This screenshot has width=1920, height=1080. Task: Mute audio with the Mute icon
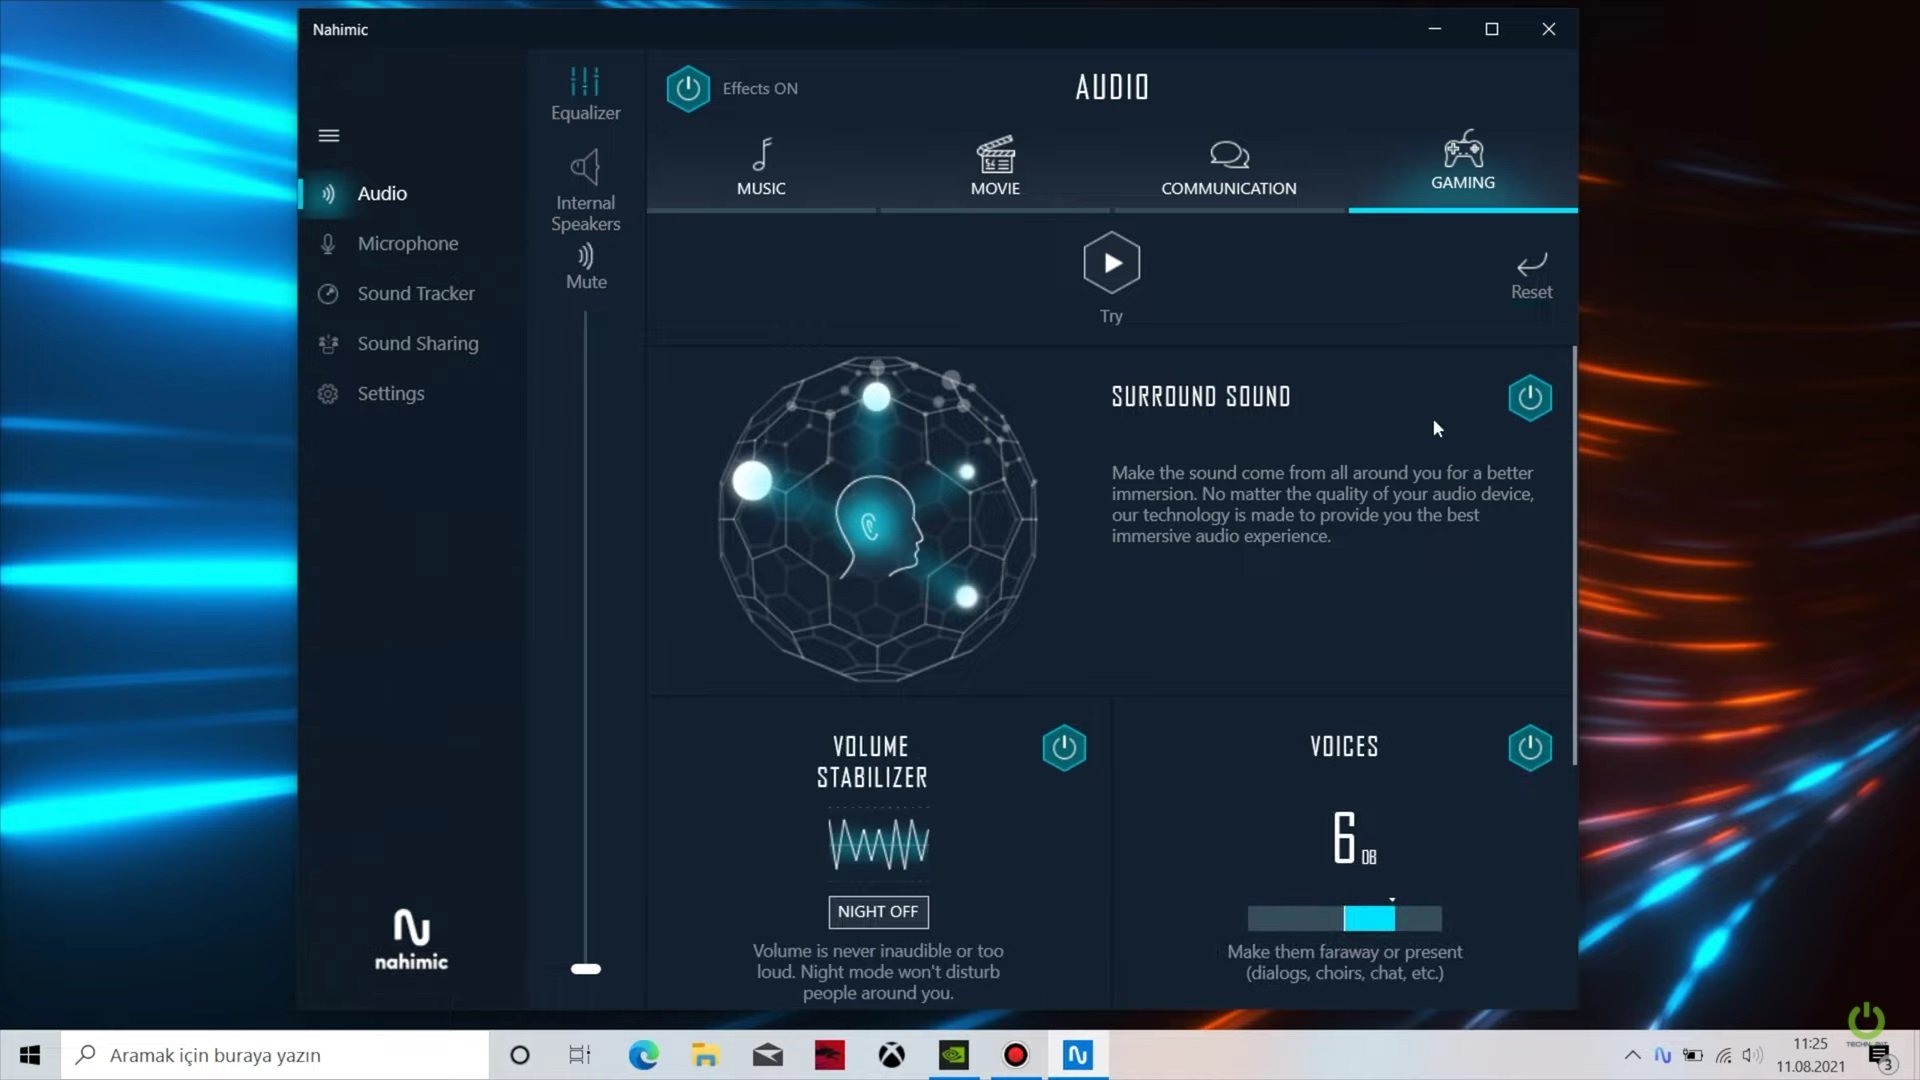click(x=585, y=257)
